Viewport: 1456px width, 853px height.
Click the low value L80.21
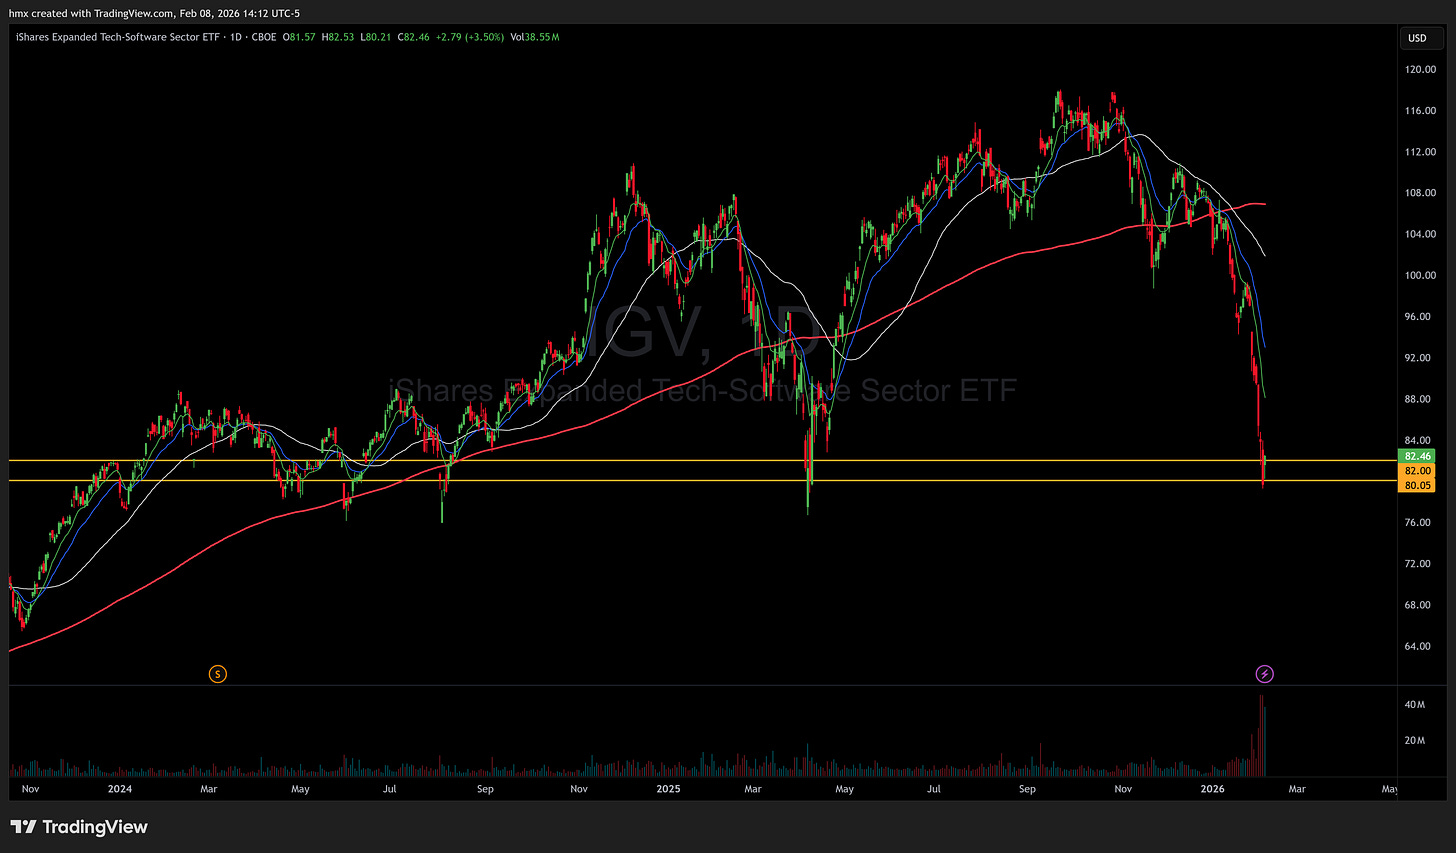point(375,37)
